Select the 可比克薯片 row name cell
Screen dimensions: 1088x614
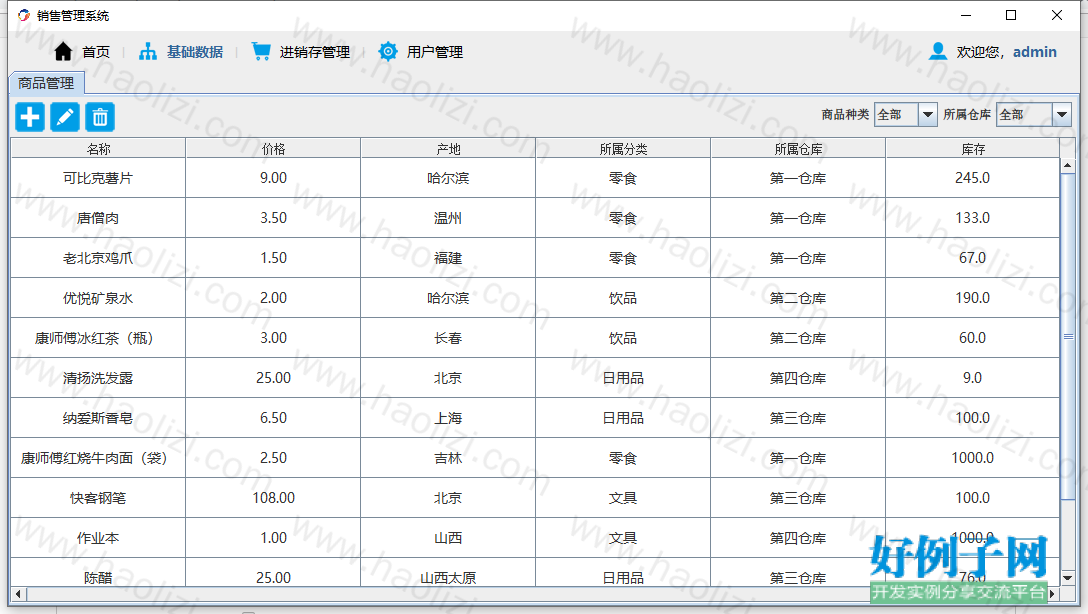click(98, 178)
